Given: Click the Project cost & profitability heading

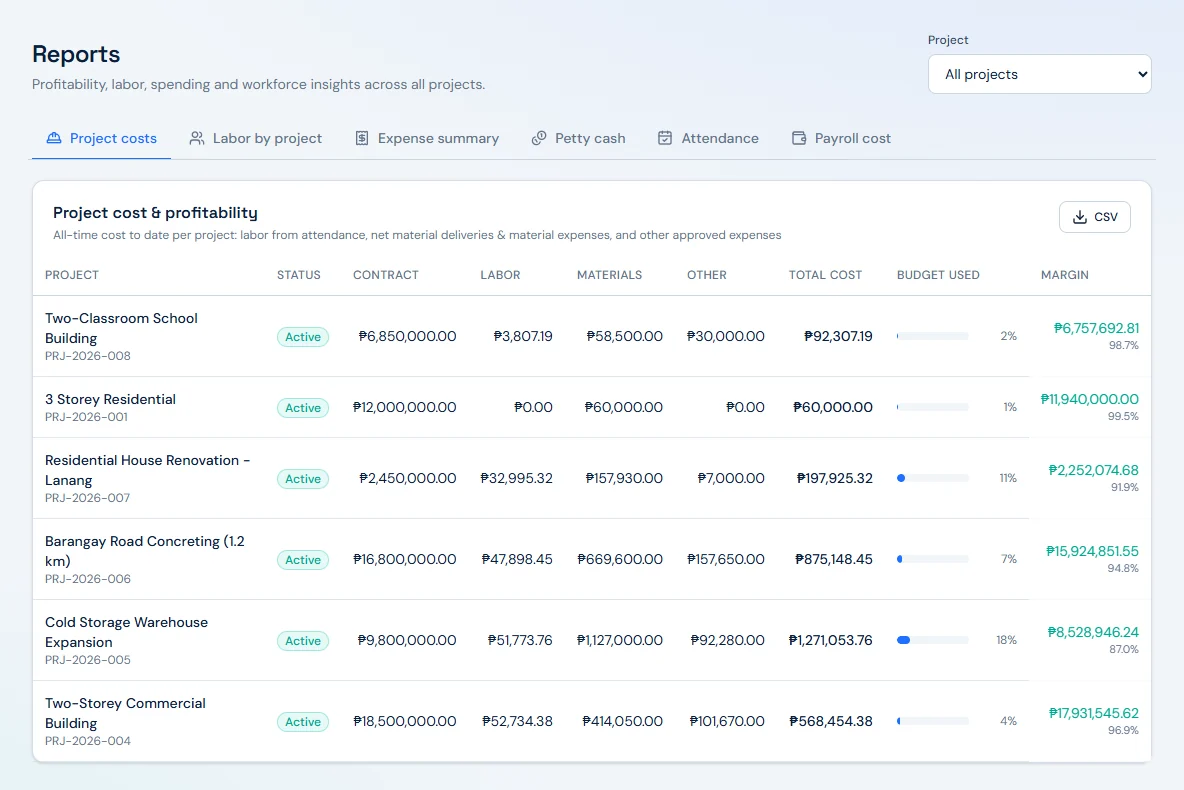Looking at the screenshot, I should [x=155, y=213].
